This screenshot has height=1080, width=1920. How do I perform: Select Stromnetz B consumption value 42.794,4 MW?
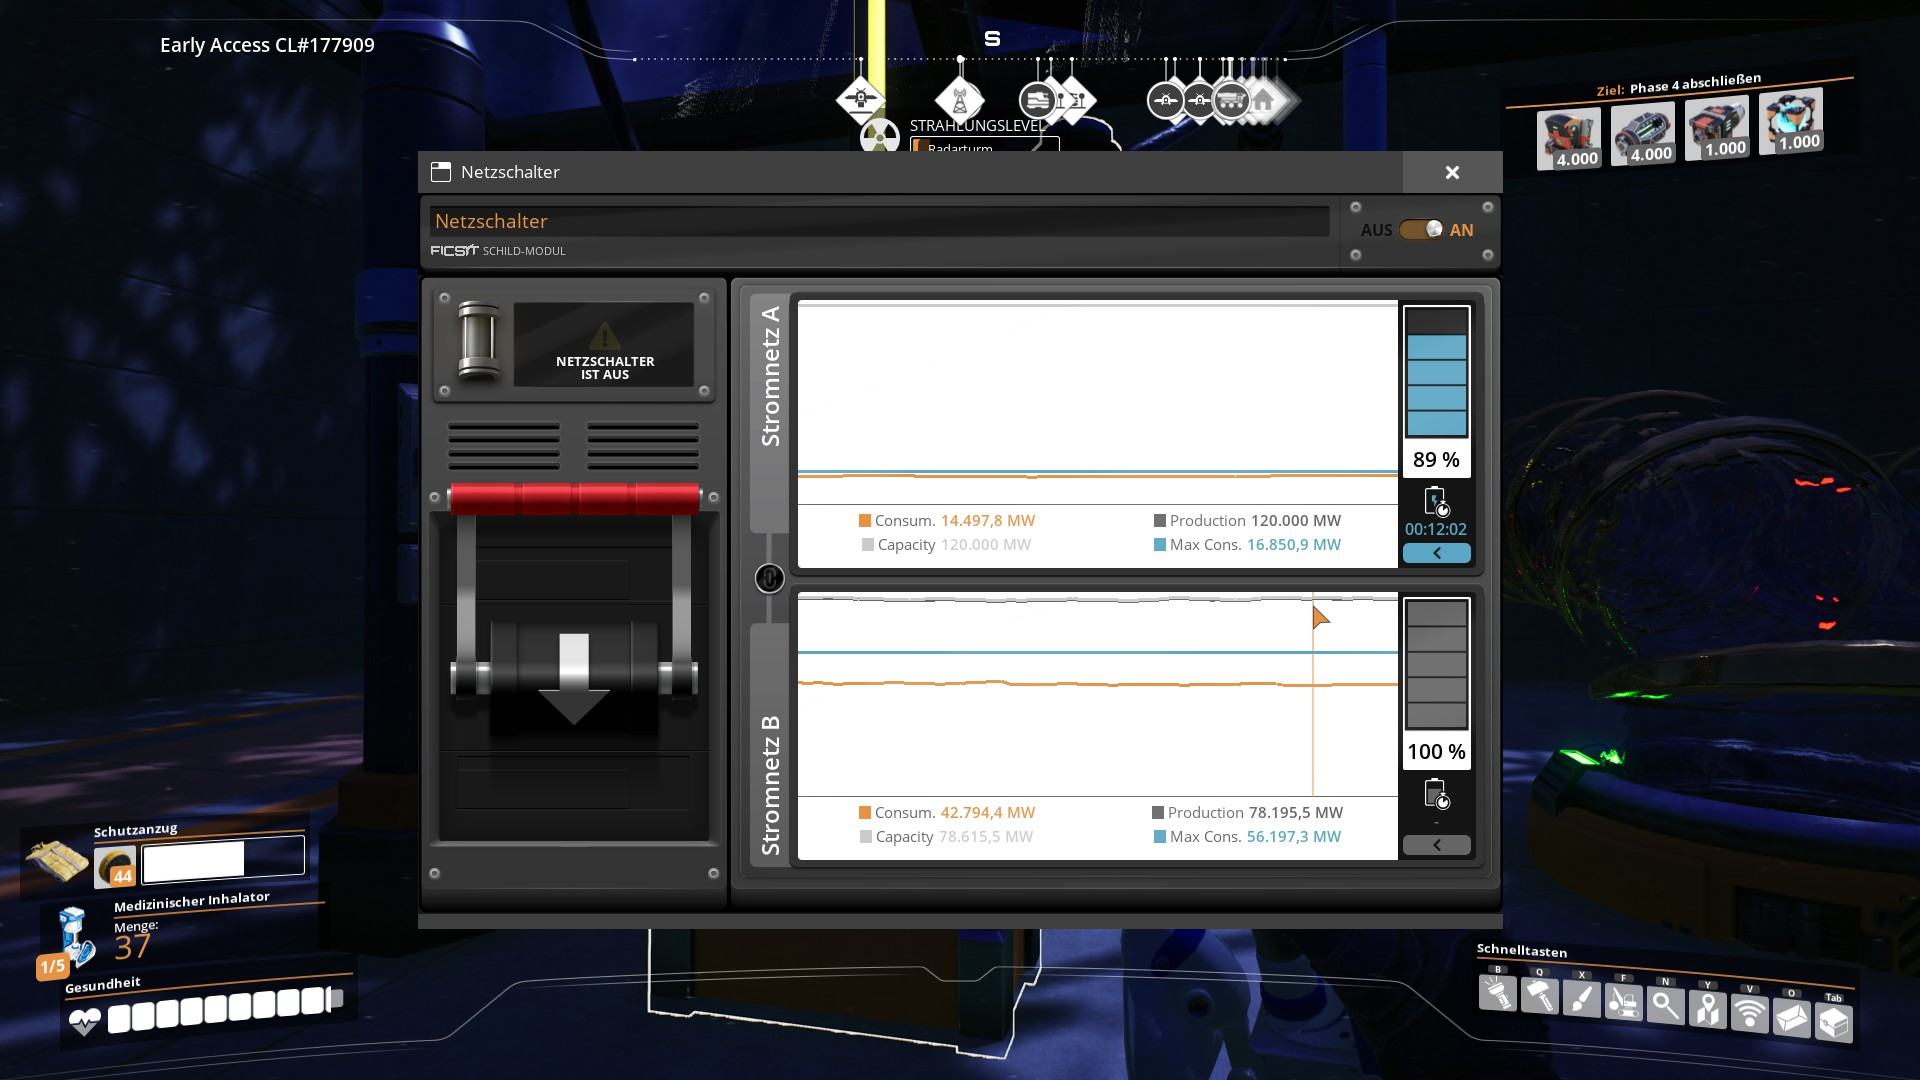988,813
